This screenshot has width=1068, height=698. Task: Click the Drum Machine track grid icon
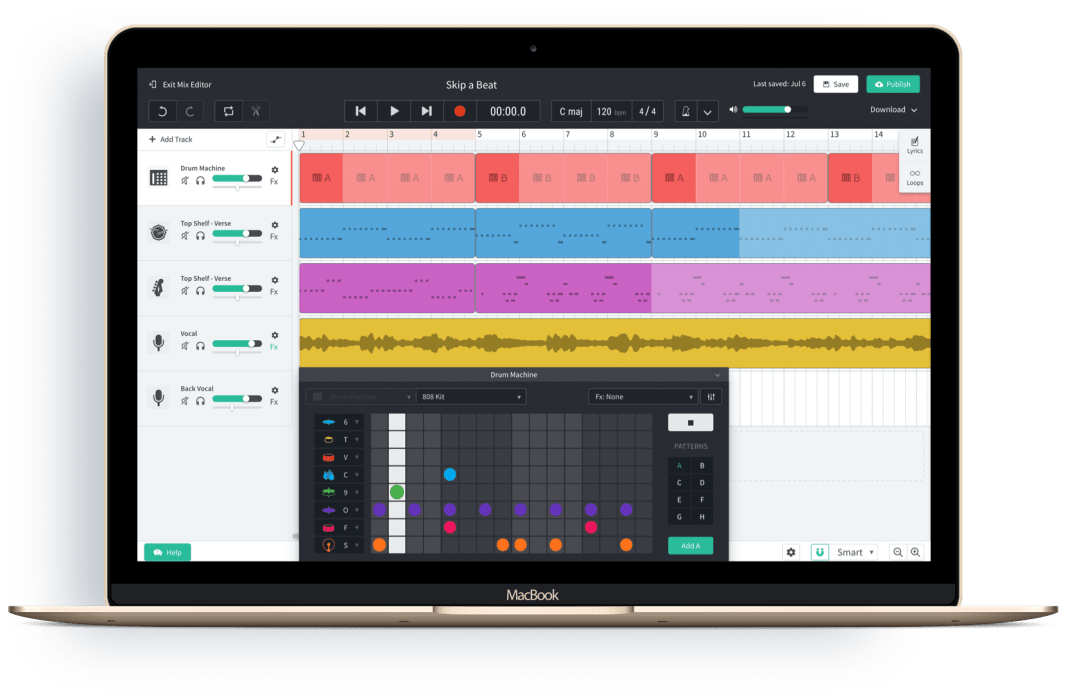point(159,178)
